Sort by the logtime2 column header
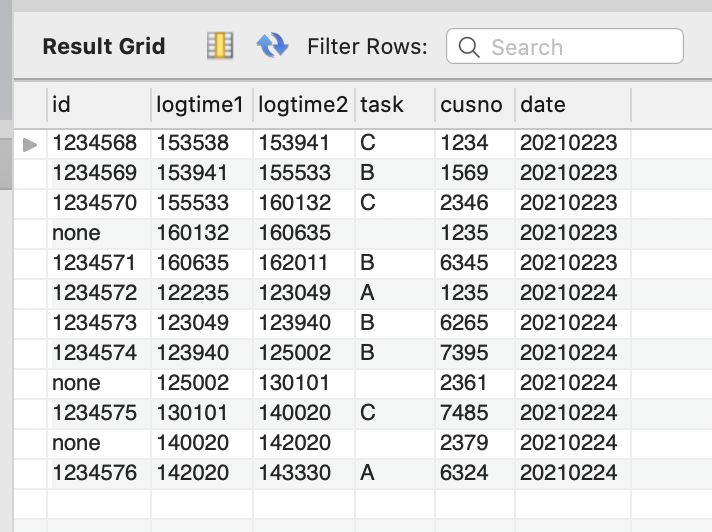The height and width of the screenshot is (532, 712). (304, 105)
